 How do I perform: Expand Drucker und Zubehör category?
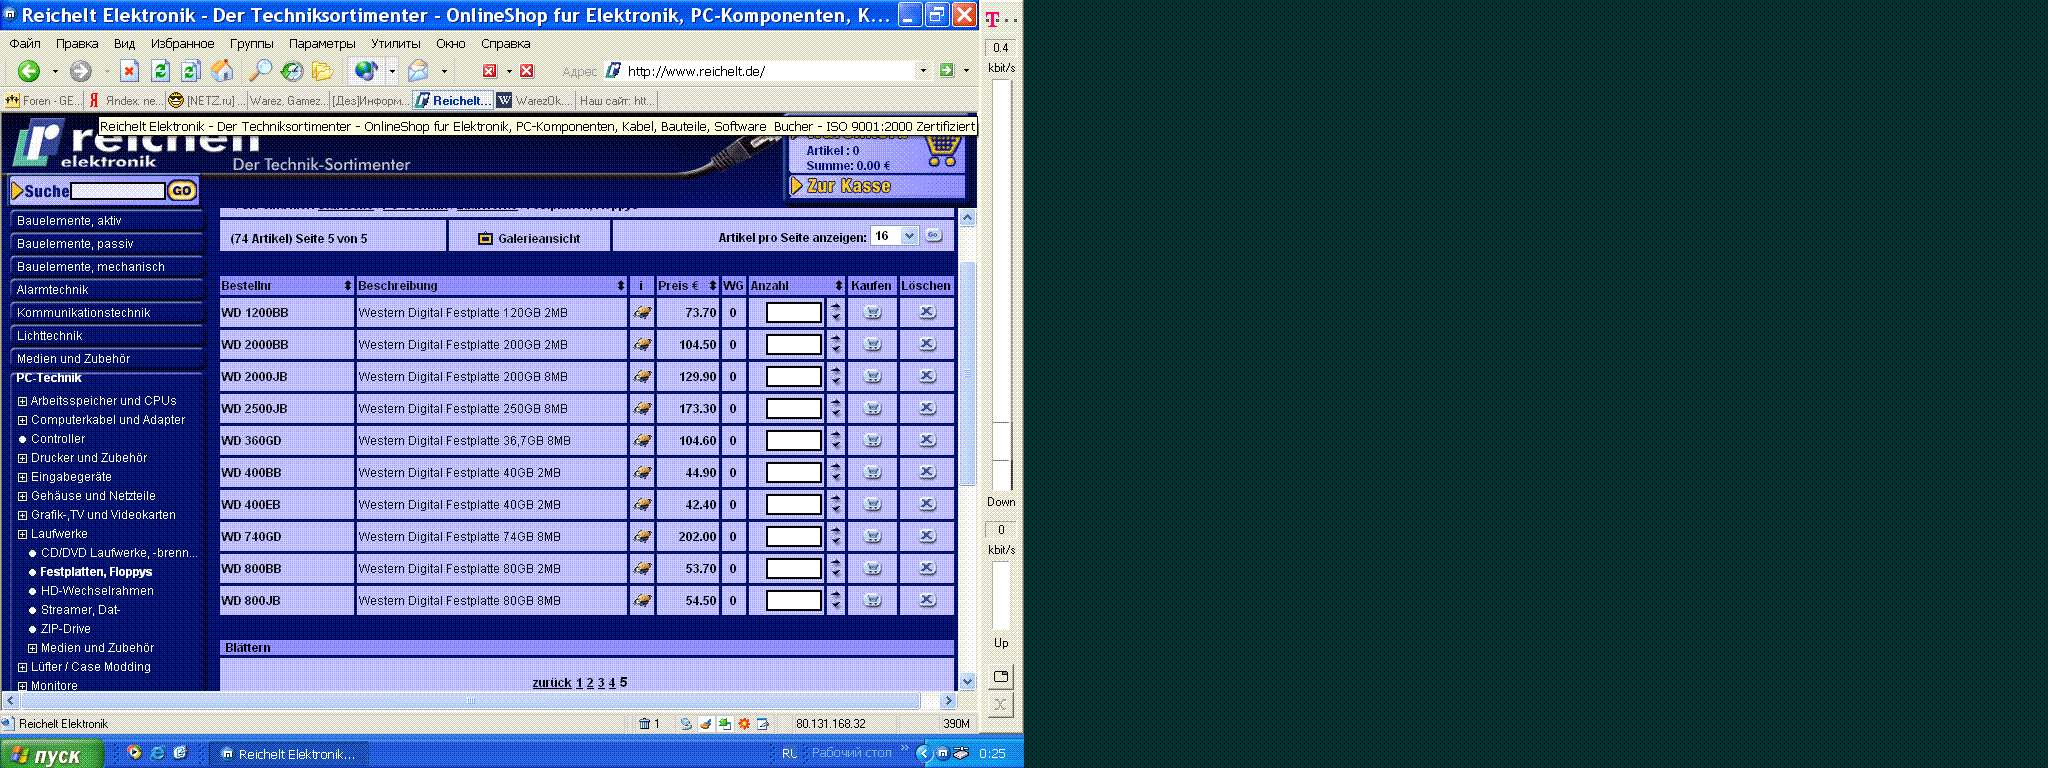click(22, 458)
